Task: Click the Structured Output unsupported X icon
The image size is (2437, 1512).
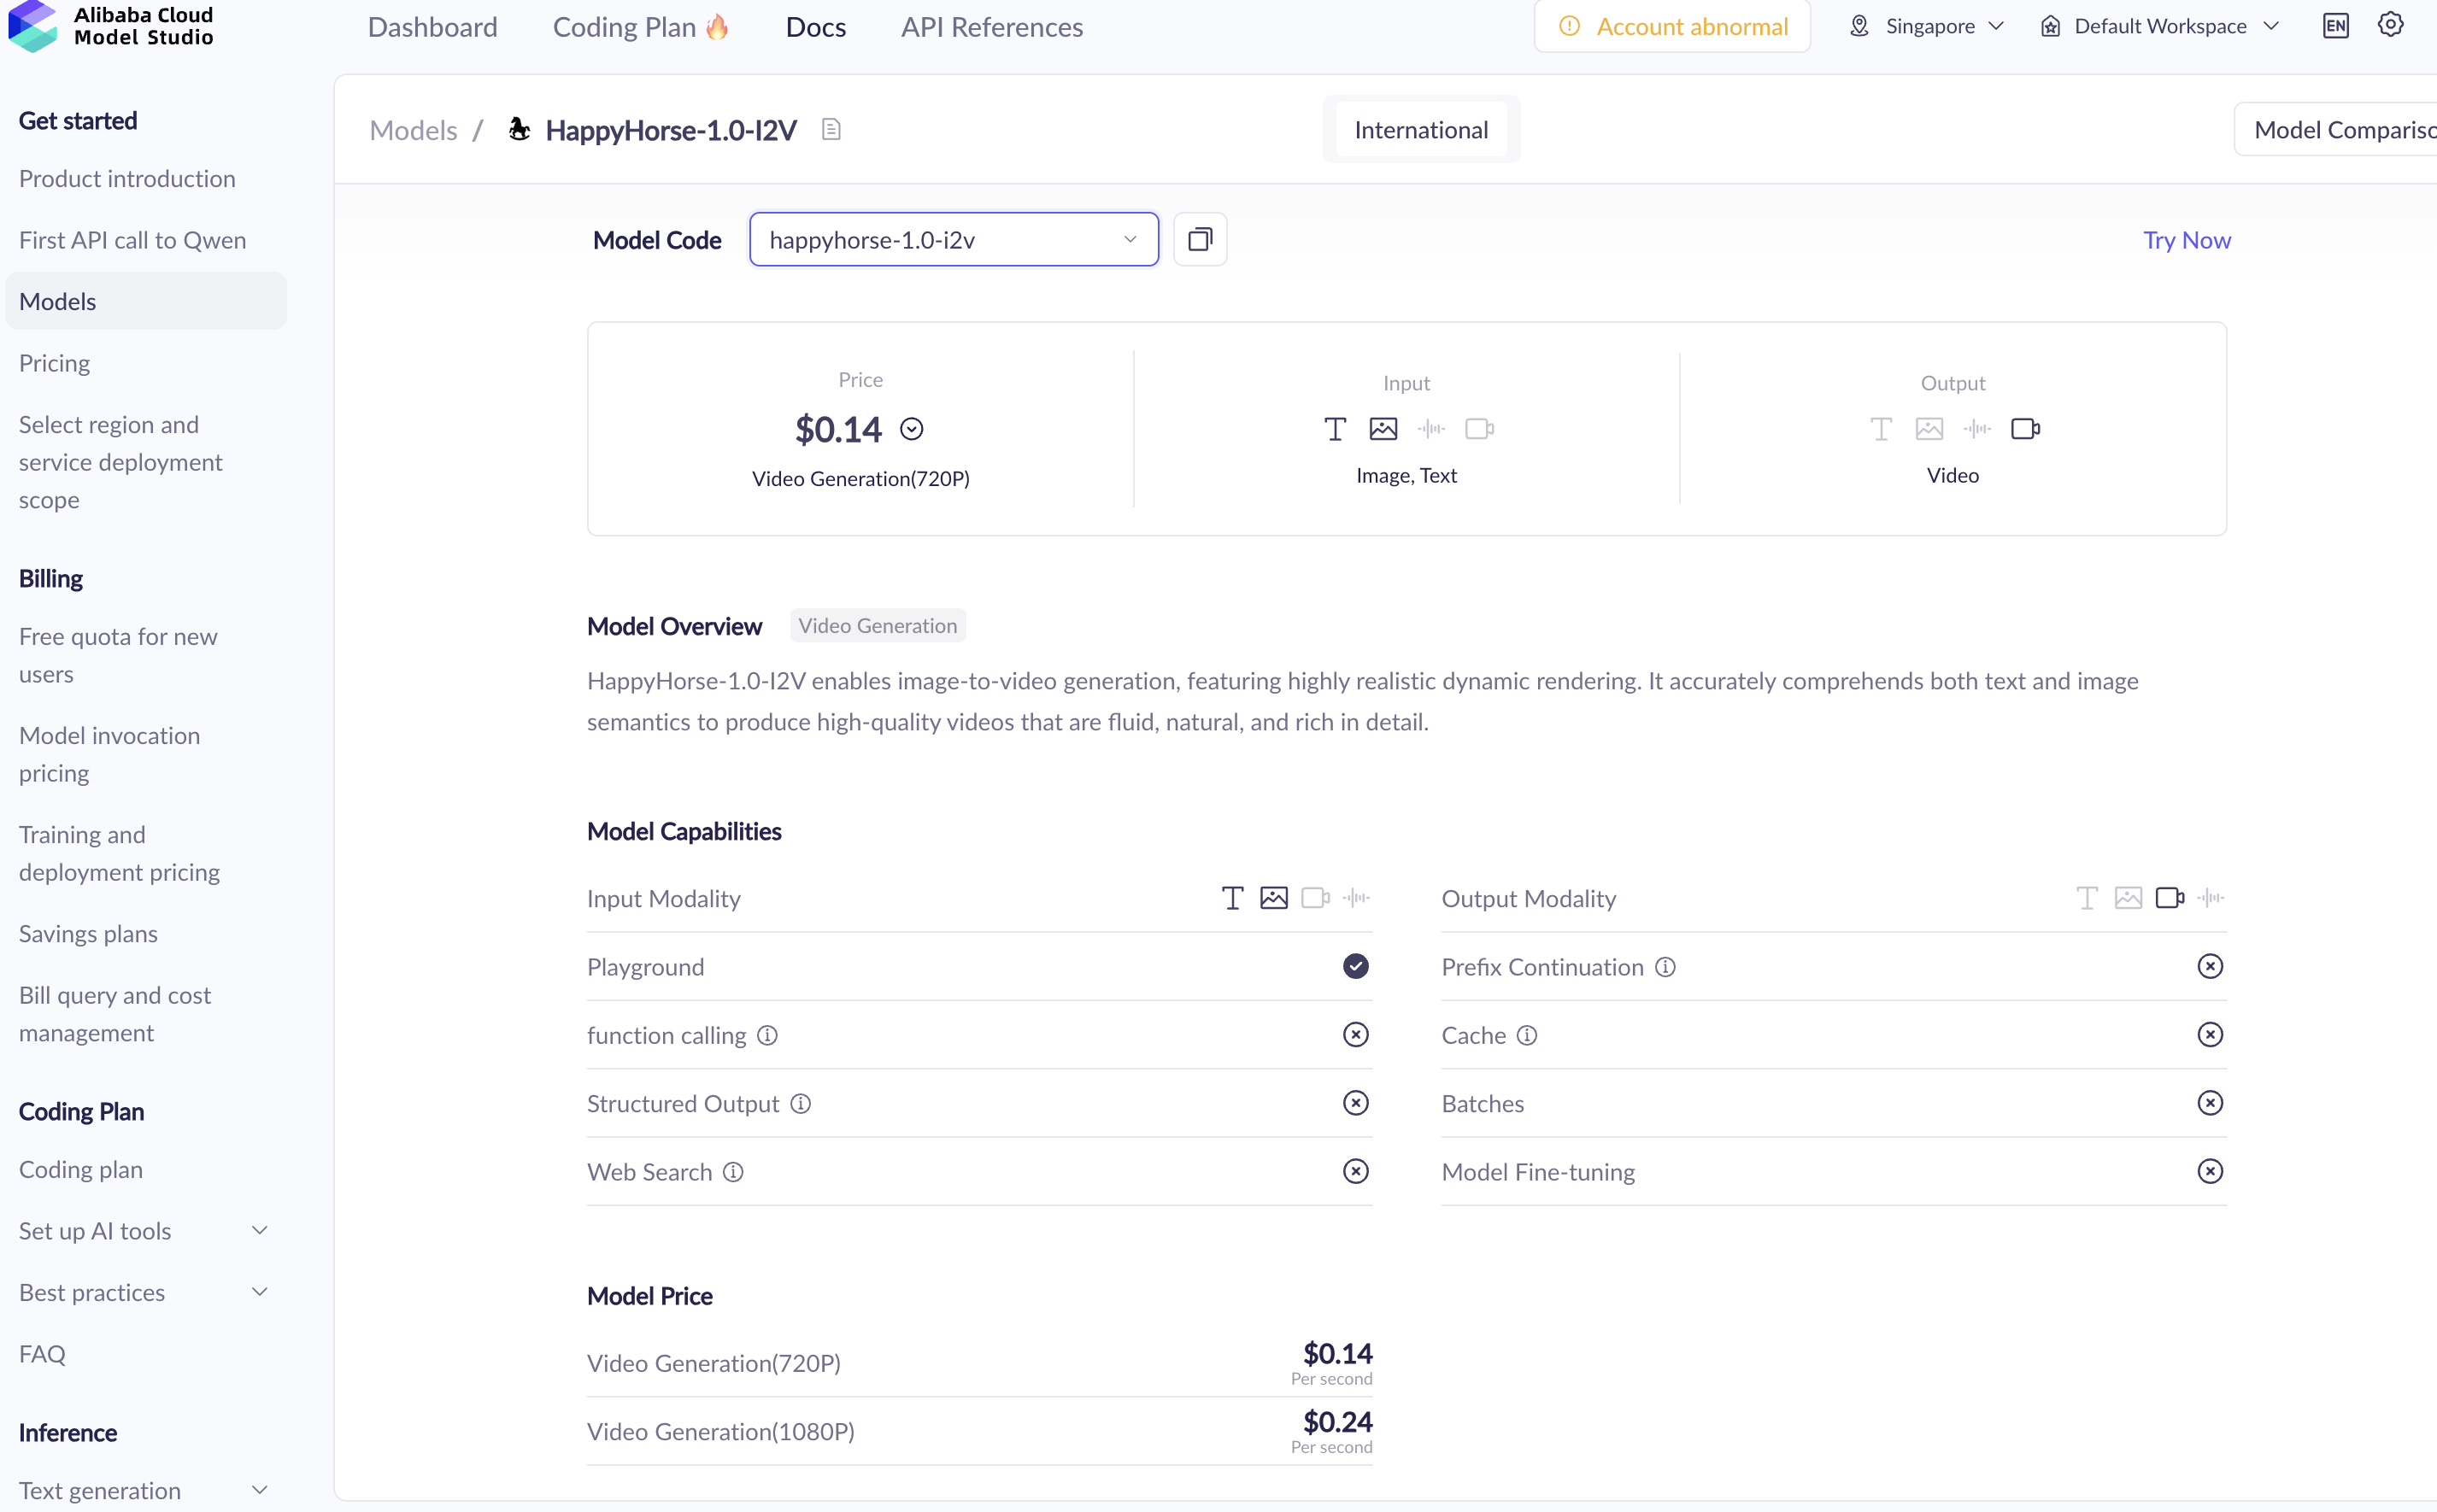Action: (x=1355, y=1102)
